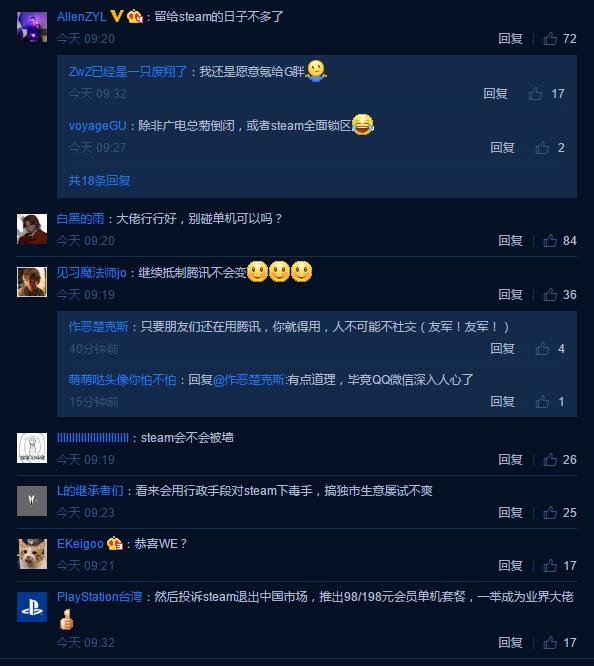Open the @作恶楚克斯 mention link
594x666 pixels.
[249, 380]
